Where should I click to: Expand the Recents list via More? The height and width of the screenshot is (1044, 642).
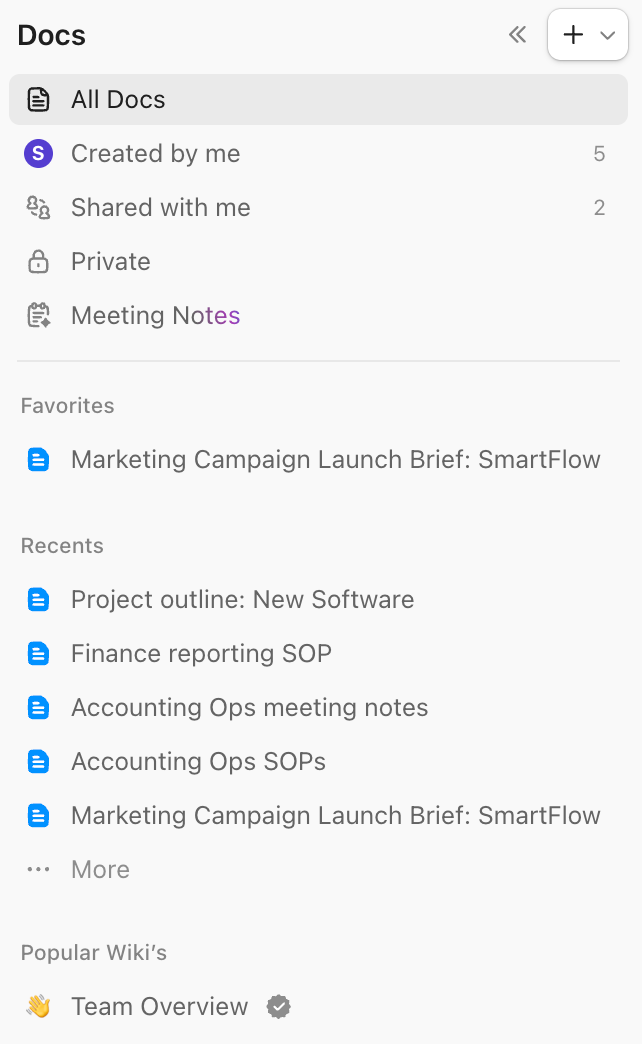[x=100, y=869]
